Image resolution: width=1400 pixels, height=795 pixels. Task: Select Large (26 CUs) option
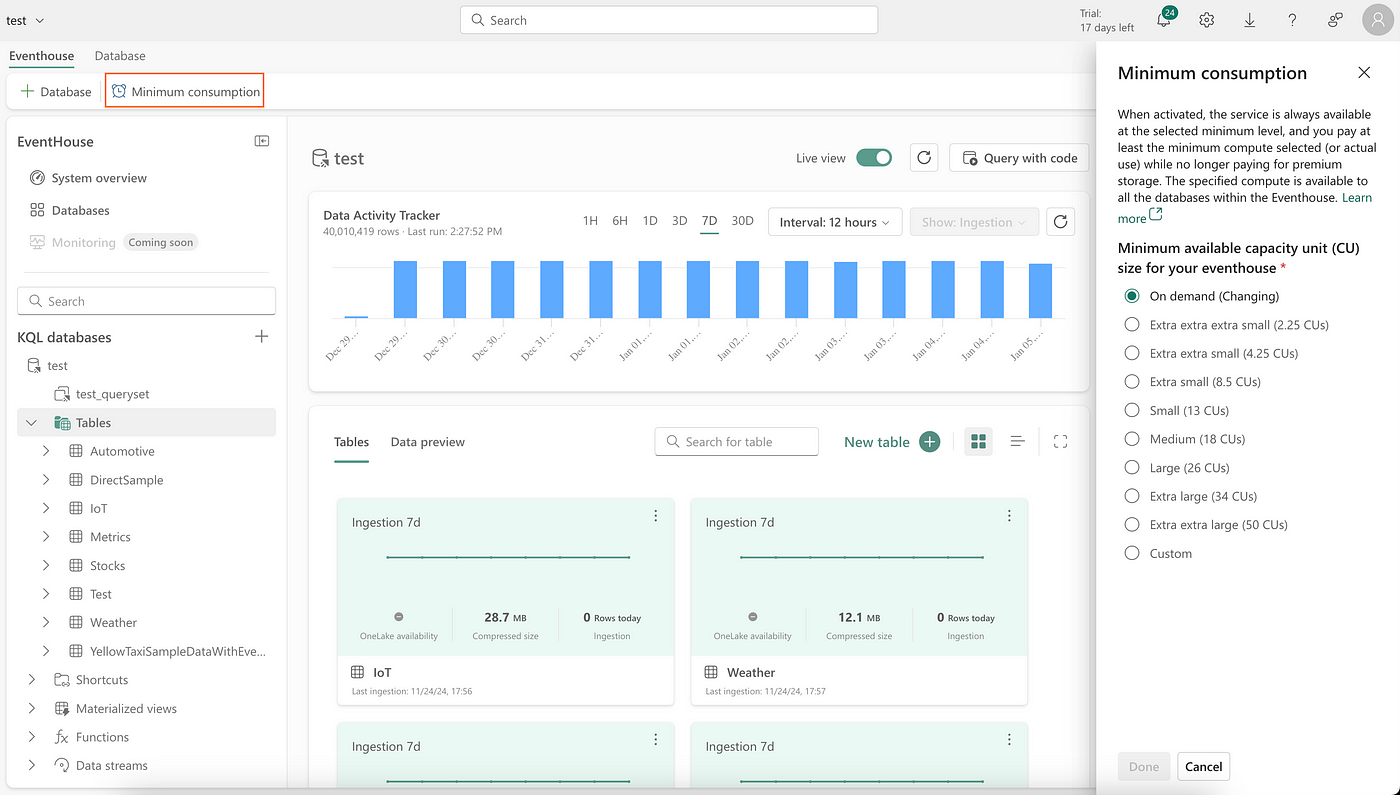click(x=1132, y=467)
